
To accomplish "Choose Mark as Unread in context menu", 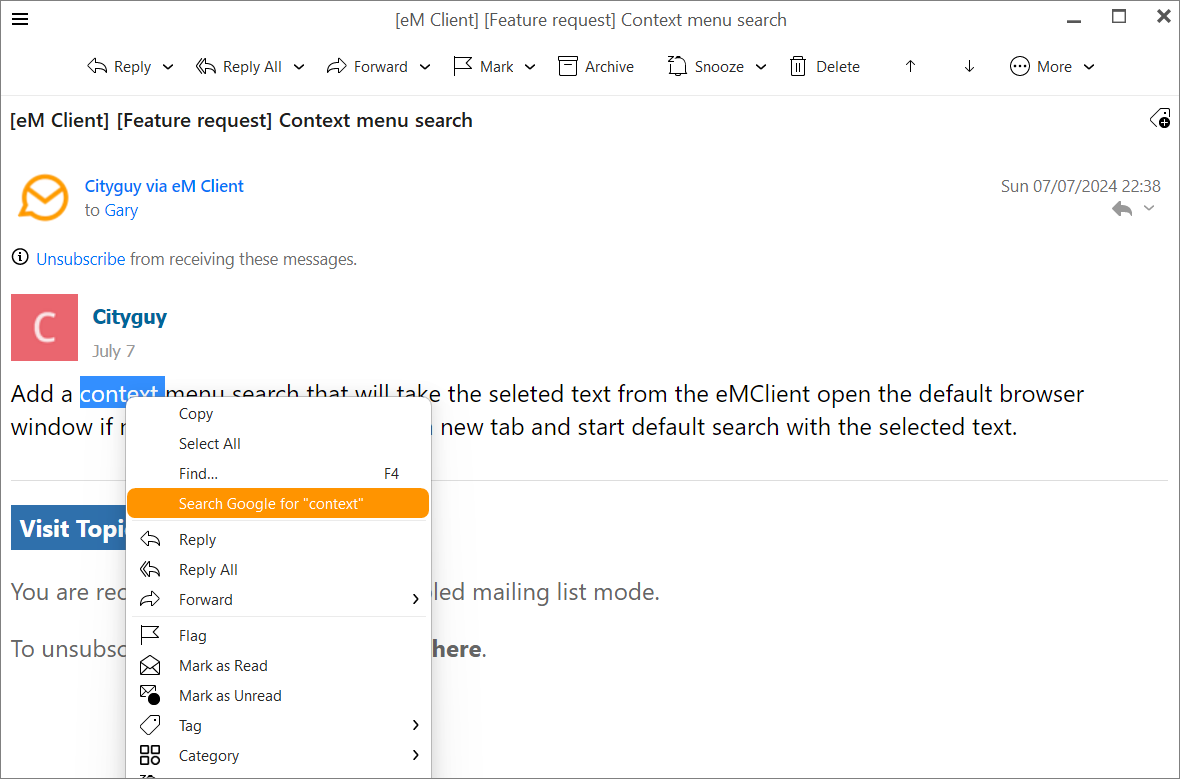I will click(x=278, y=696).
